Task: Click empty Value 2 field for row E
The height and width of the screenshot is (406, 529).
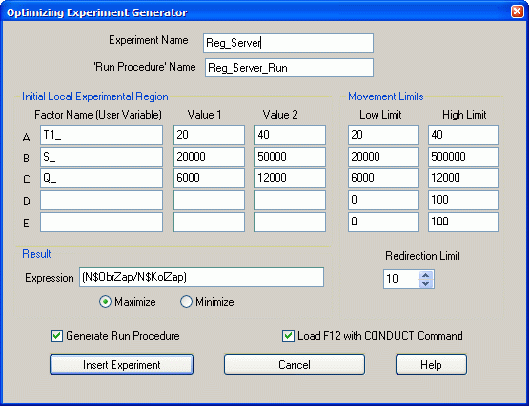Action: point(290,222)
